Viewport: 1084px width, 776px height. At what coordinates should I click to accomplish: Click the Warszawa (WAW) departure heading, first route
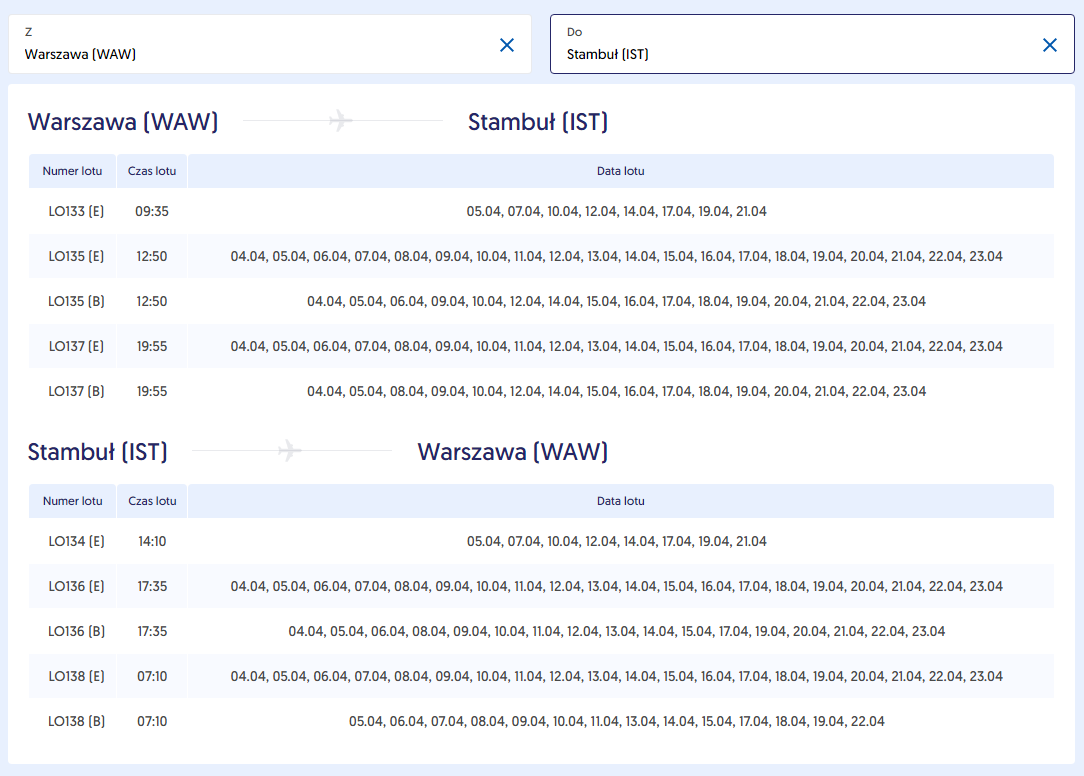point(123,122)
